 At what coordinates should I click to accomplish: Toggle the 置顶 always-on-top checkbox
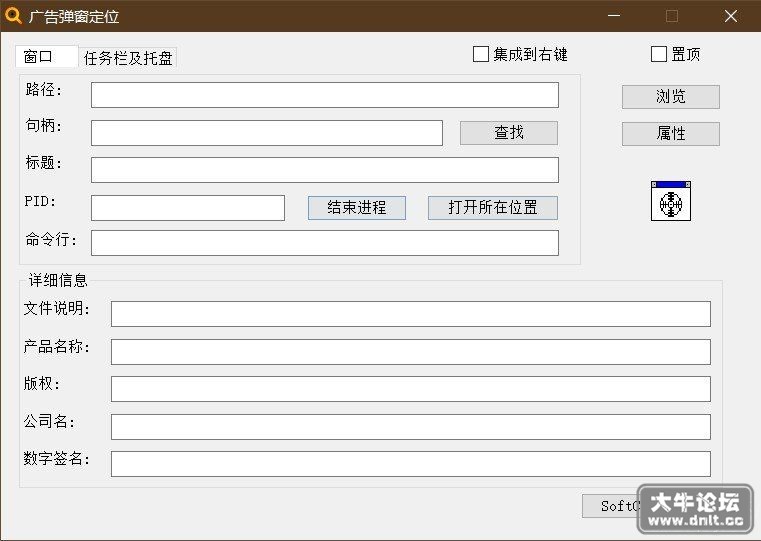click(659, 54)
